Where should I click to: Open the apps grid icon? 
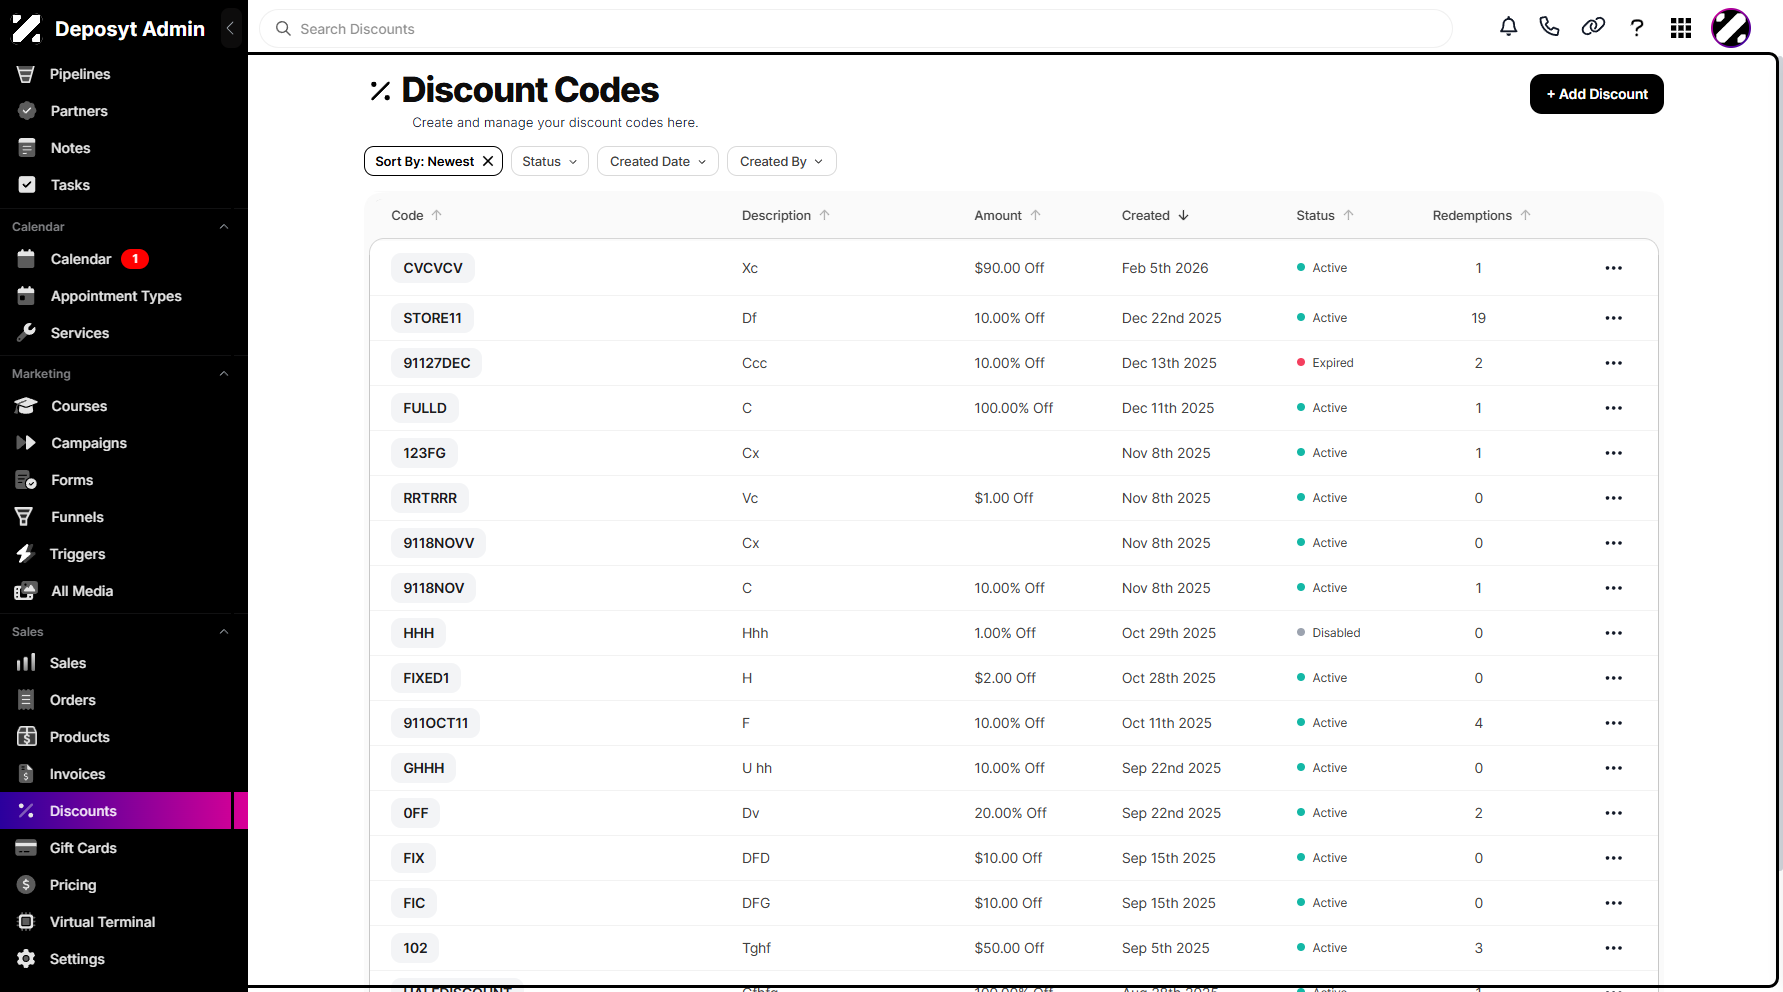(x=1681, y=28)
